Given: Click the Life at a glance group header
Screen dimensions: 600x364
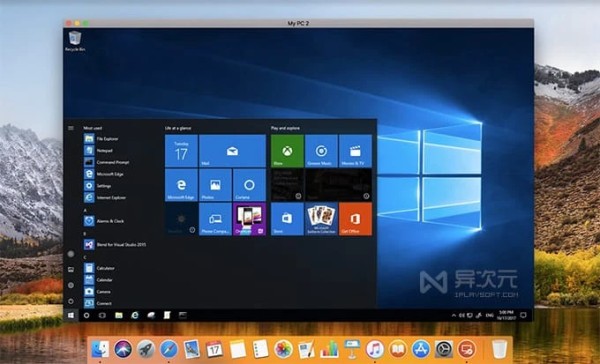Looking at the screenshot, I should point(178,128).
